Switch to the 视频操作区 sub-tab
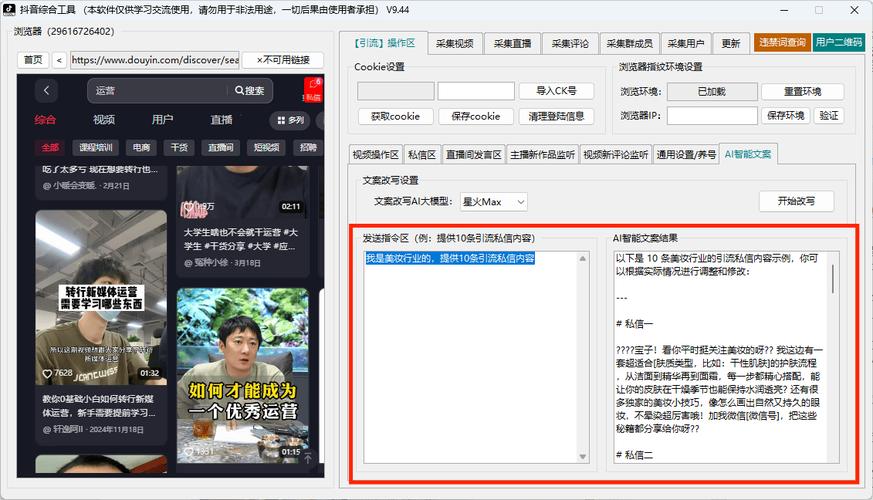The image size is (873, 500). coord(376,155)
